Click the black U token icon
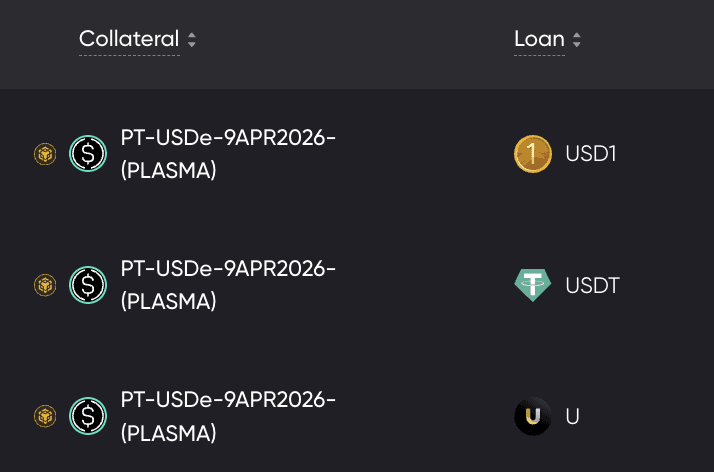Image resolution: width=714 pixels, height=472 pixels. 533,416
